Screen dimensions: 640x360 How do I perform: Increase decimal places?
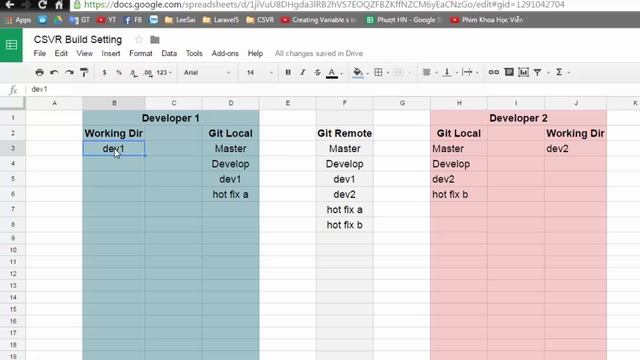click(x=148, y=73)
